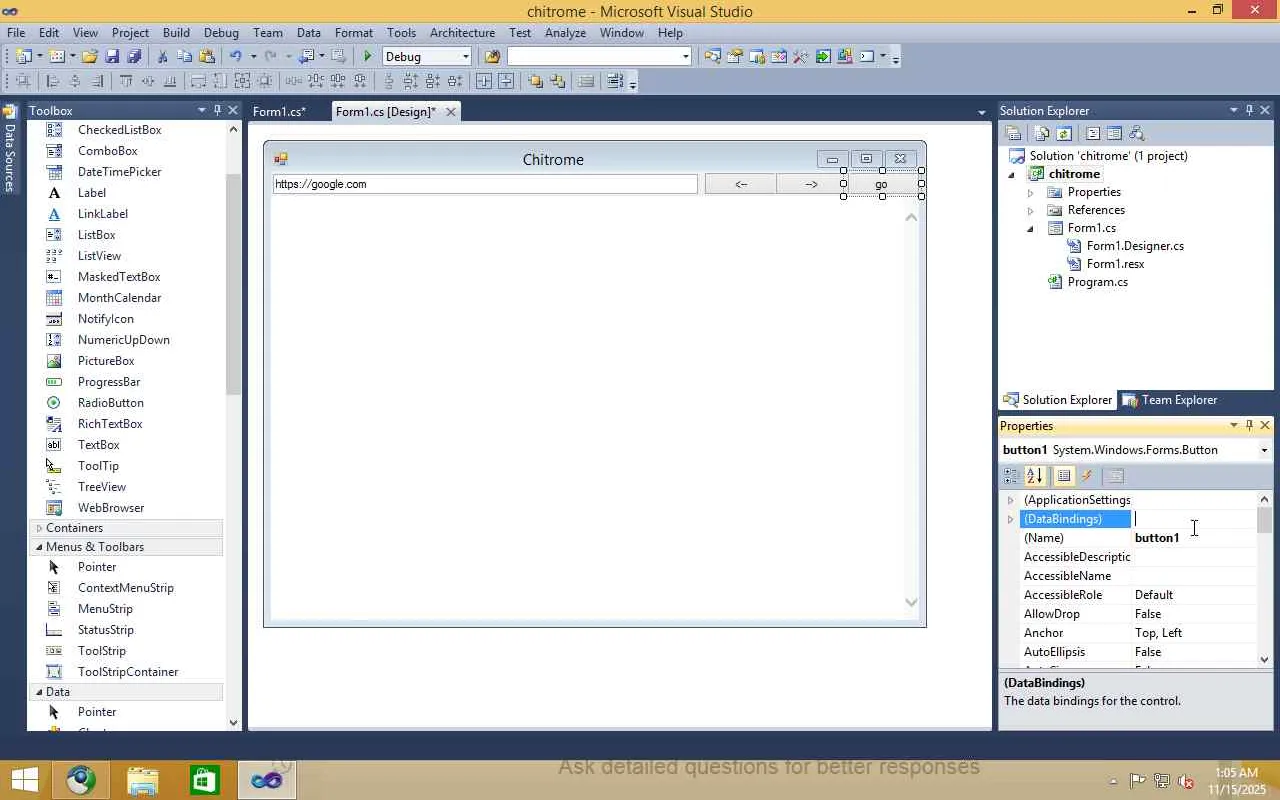Click the Paste clipboard icon
The image size is (1280, 800).
(207, 57)
